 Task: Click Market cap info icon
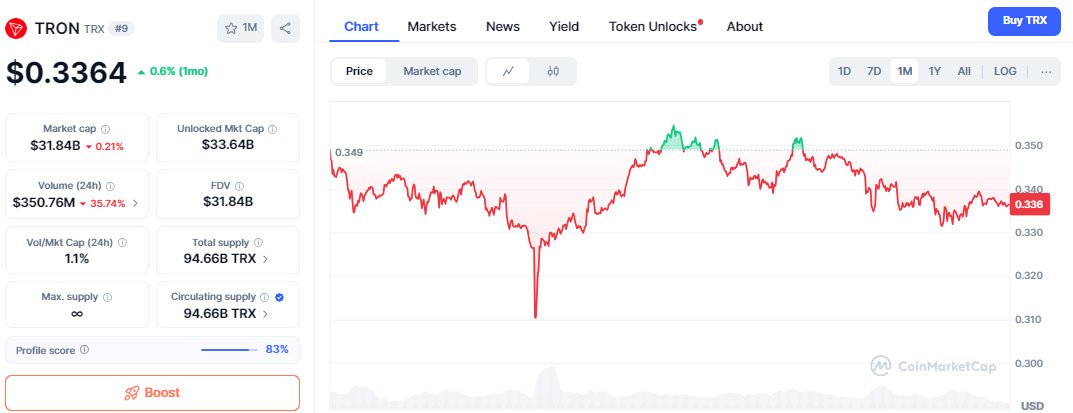(x=106, y=129)
